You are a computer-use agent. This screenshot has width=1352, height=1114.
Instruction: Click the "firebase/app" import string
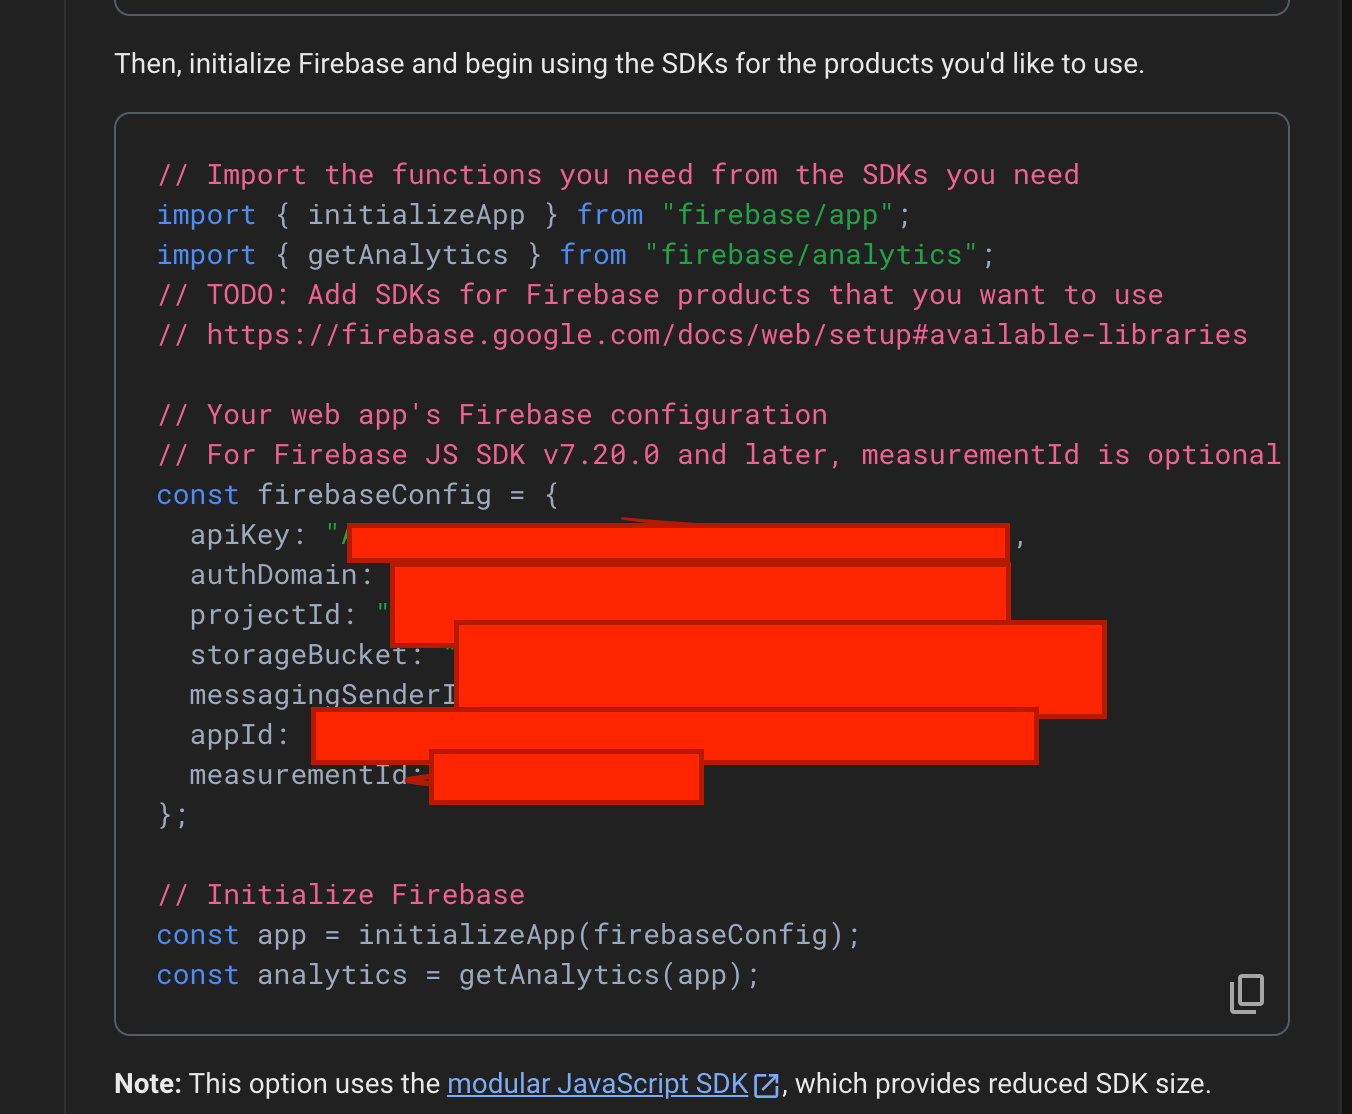coord(777,215)
